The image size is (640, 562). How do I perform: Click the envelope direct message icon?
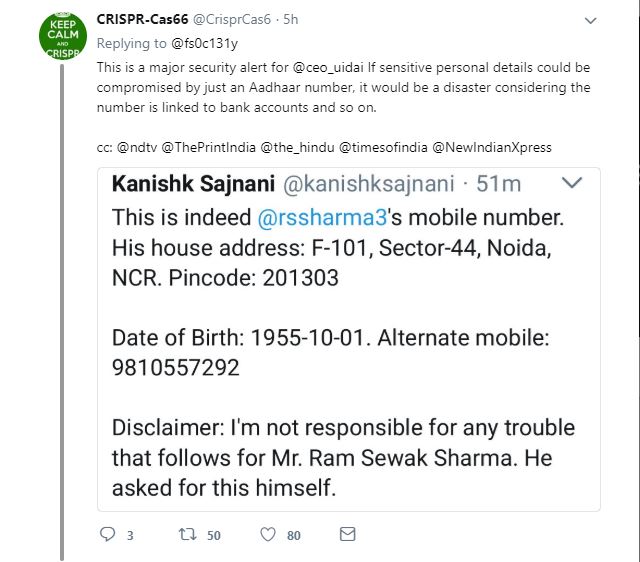pyautogui.click(x=347, y=535)
